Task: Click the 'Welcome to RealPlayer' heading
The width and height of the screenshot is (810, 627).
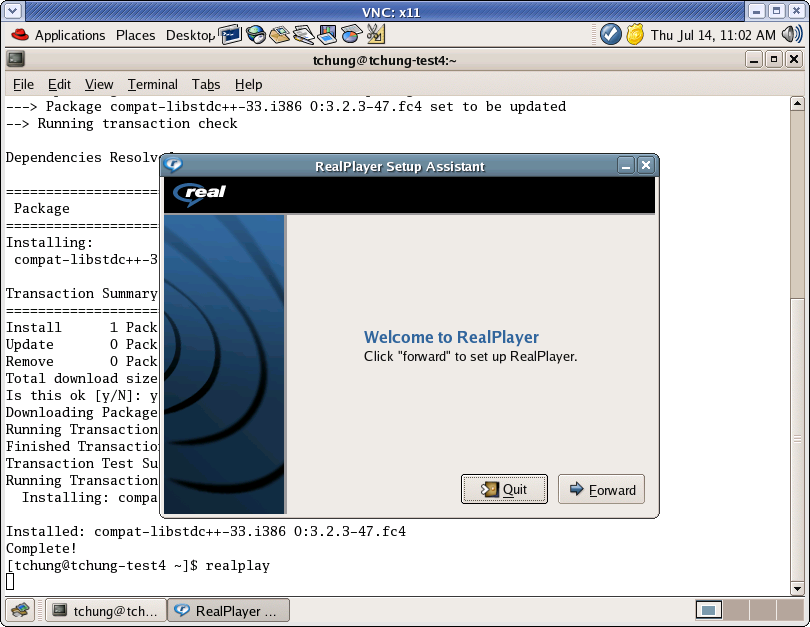Action: point(451,337)
